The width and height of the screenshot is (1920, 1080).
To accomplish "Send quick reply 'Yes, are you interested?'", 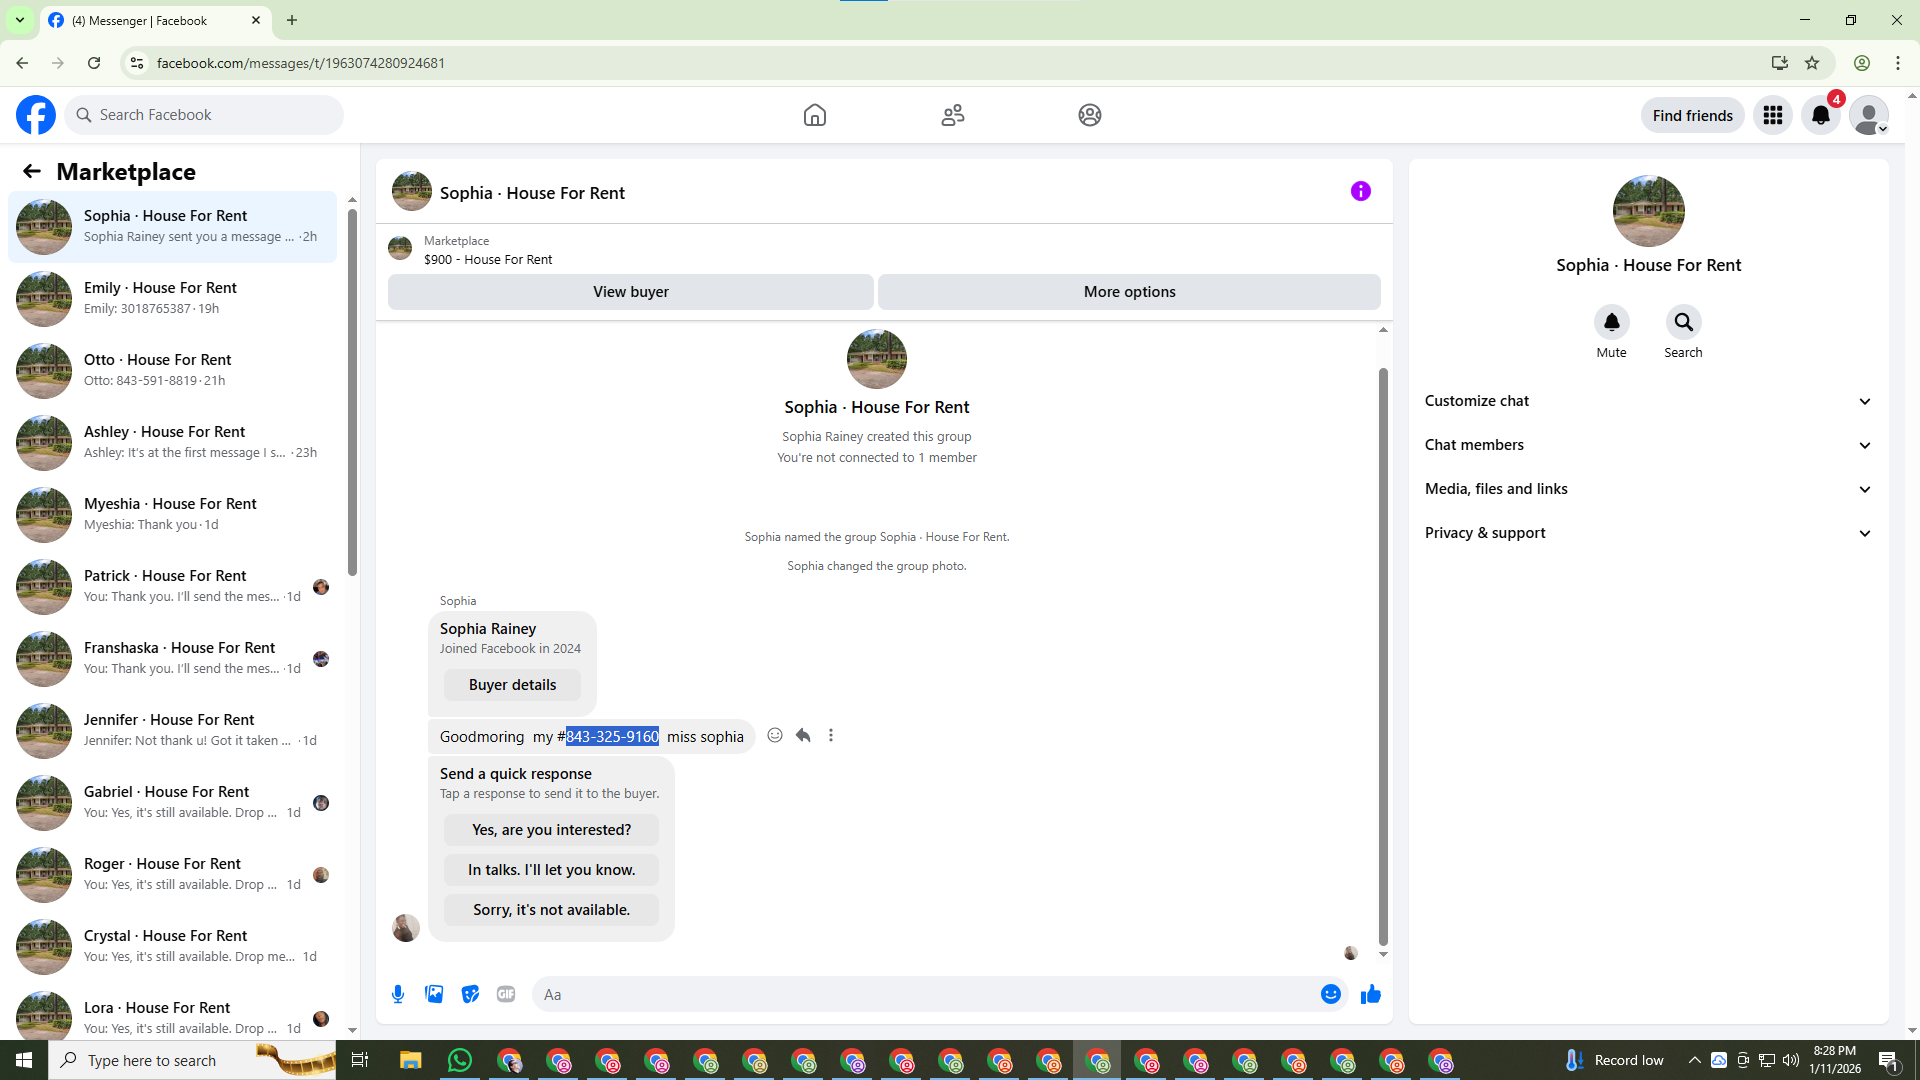I will 551,830.
